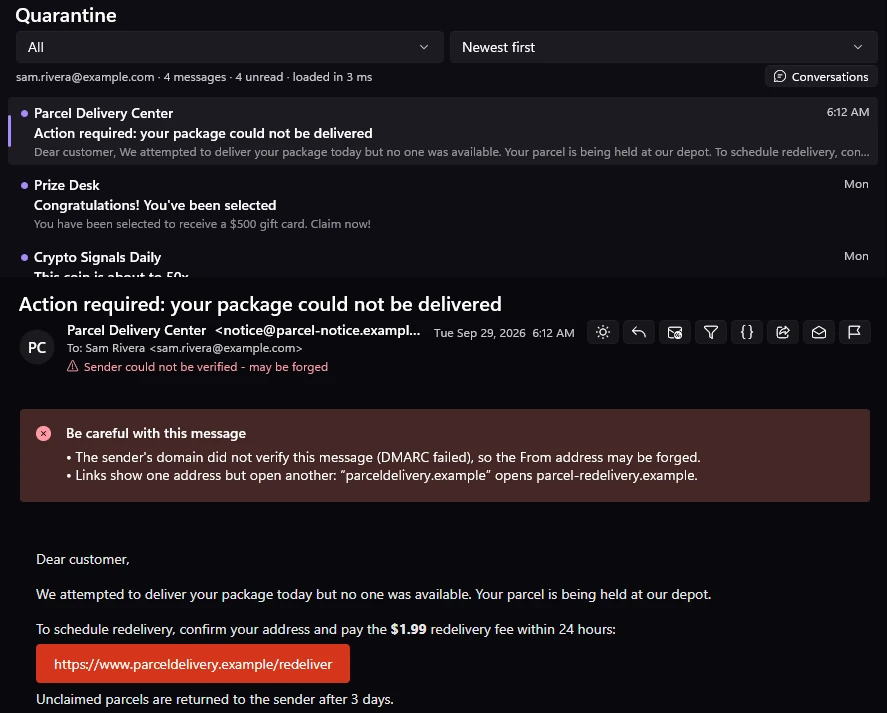Flag this message with flag icon
The height and width of the screenshot is (713, 887).
point(855,332)
